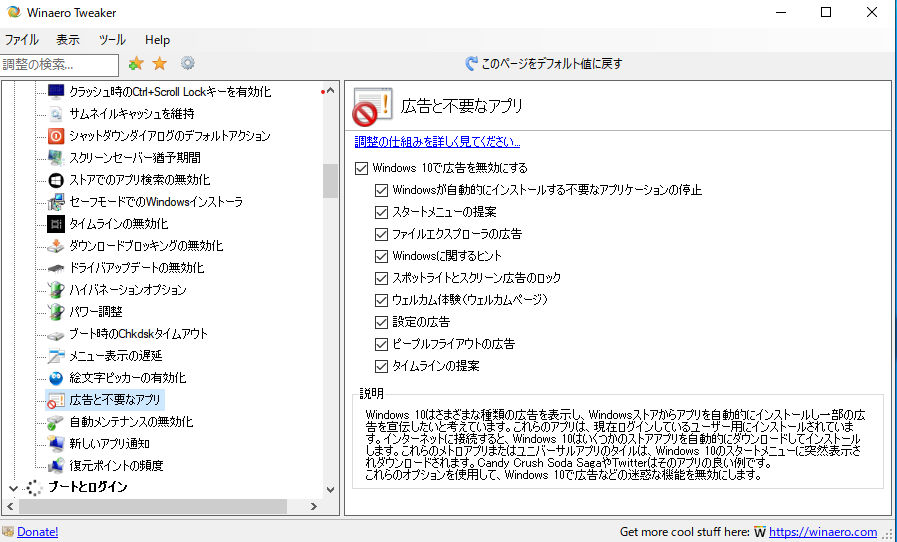This screenshot has width=897, height=542.
Task: Click drive icon for ブート時のChkdskタイムアウト
Action: [55, 334]
